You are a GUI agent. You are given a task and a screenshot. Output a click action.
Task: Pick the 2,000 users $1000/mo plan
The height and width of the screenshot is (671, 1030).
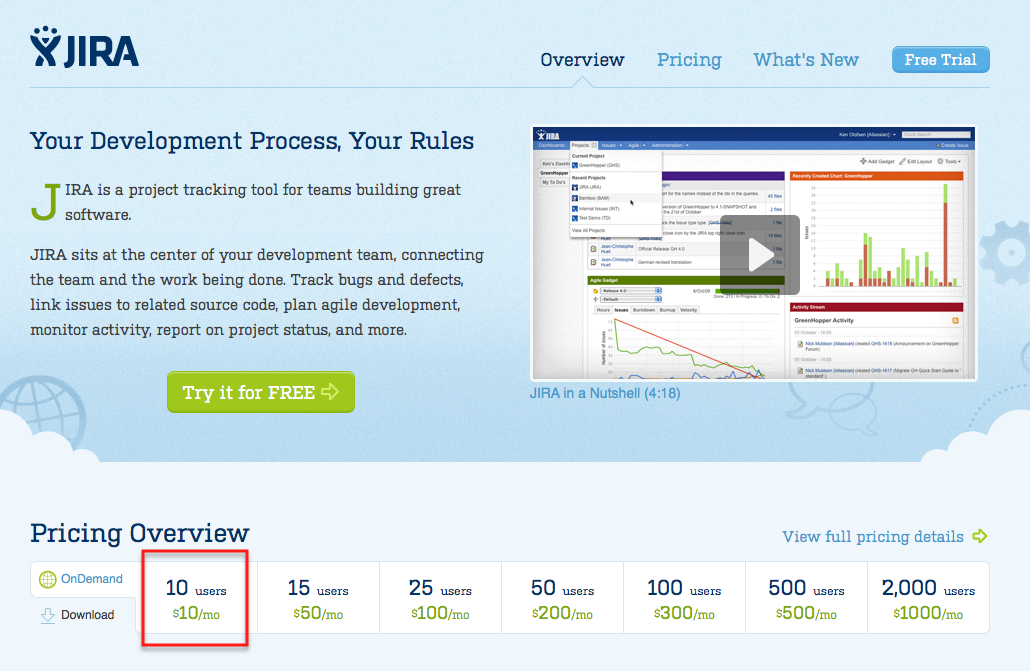928,598
